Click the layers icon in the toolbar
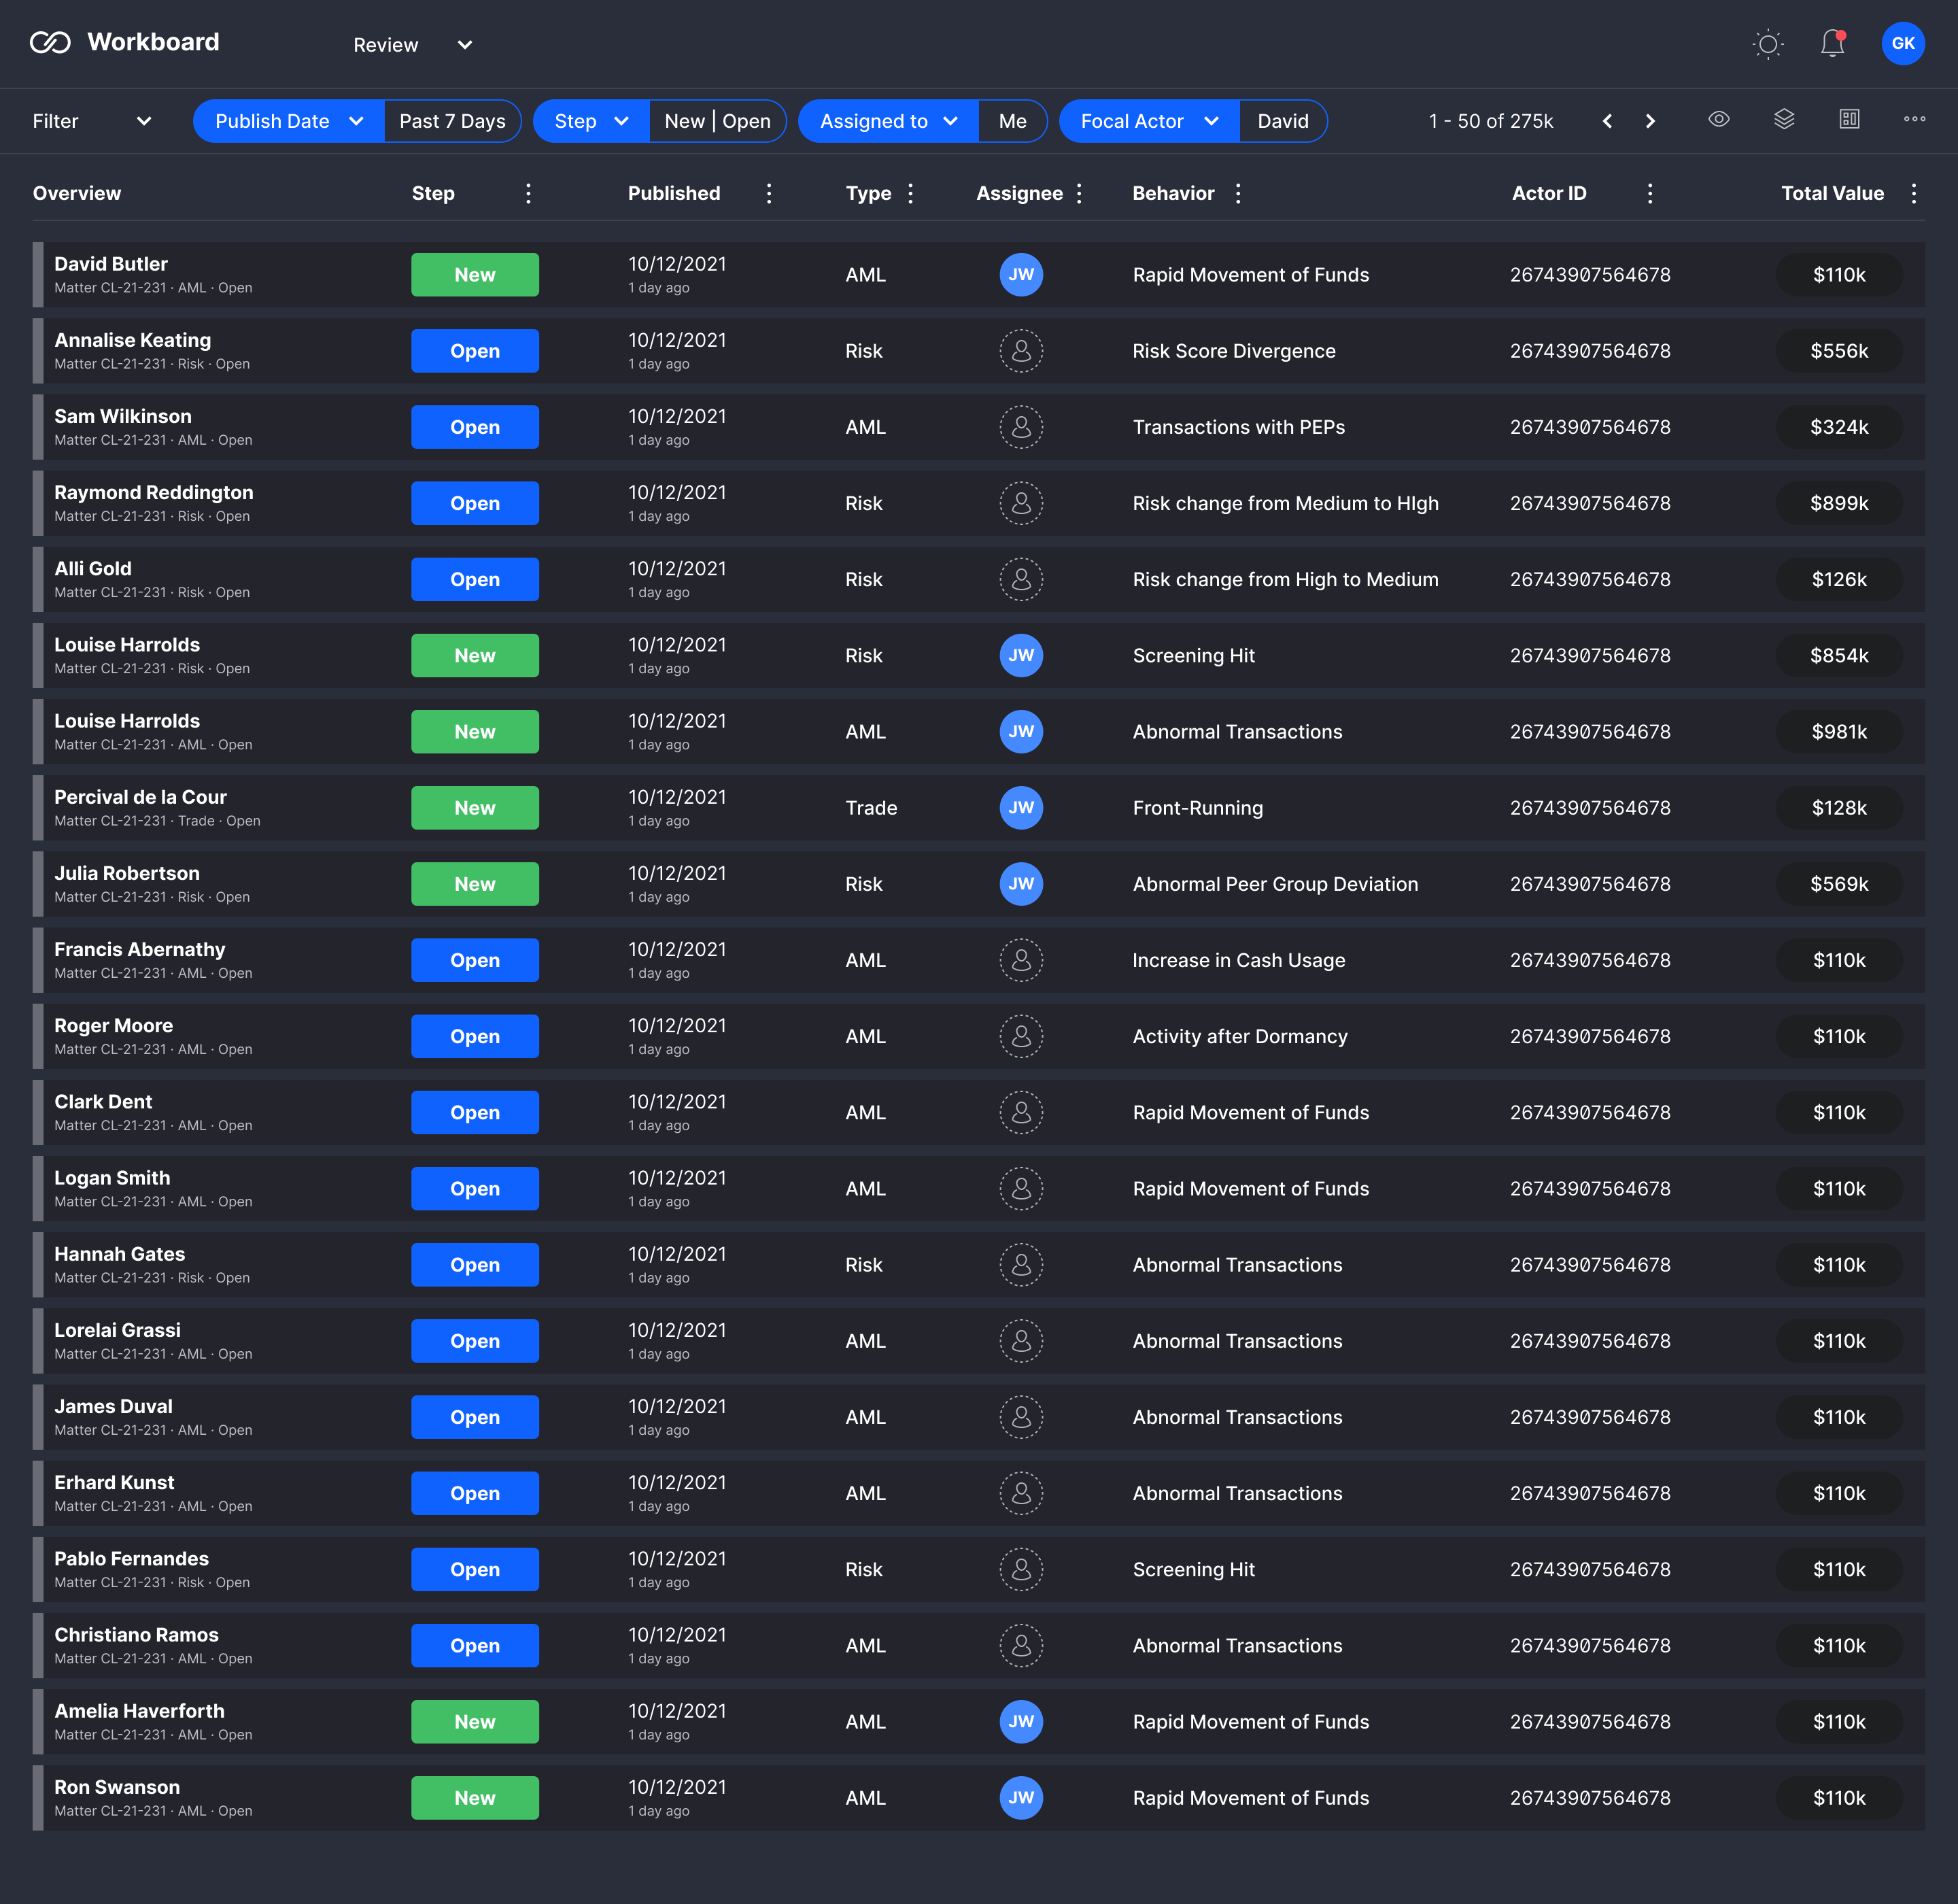1958x1904 pixels. pos(1785,120)
